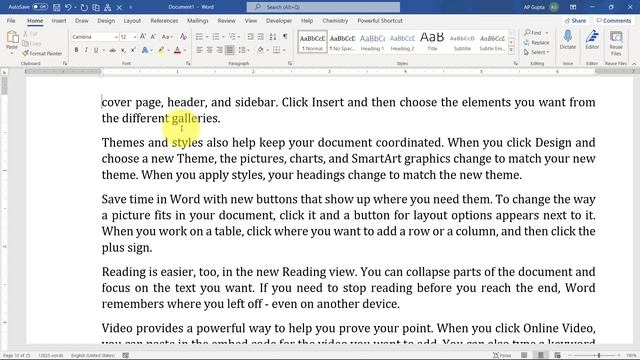The image size is (640, 360).
Task: Apply the Heading 1 style
Action: coord(372,42)
